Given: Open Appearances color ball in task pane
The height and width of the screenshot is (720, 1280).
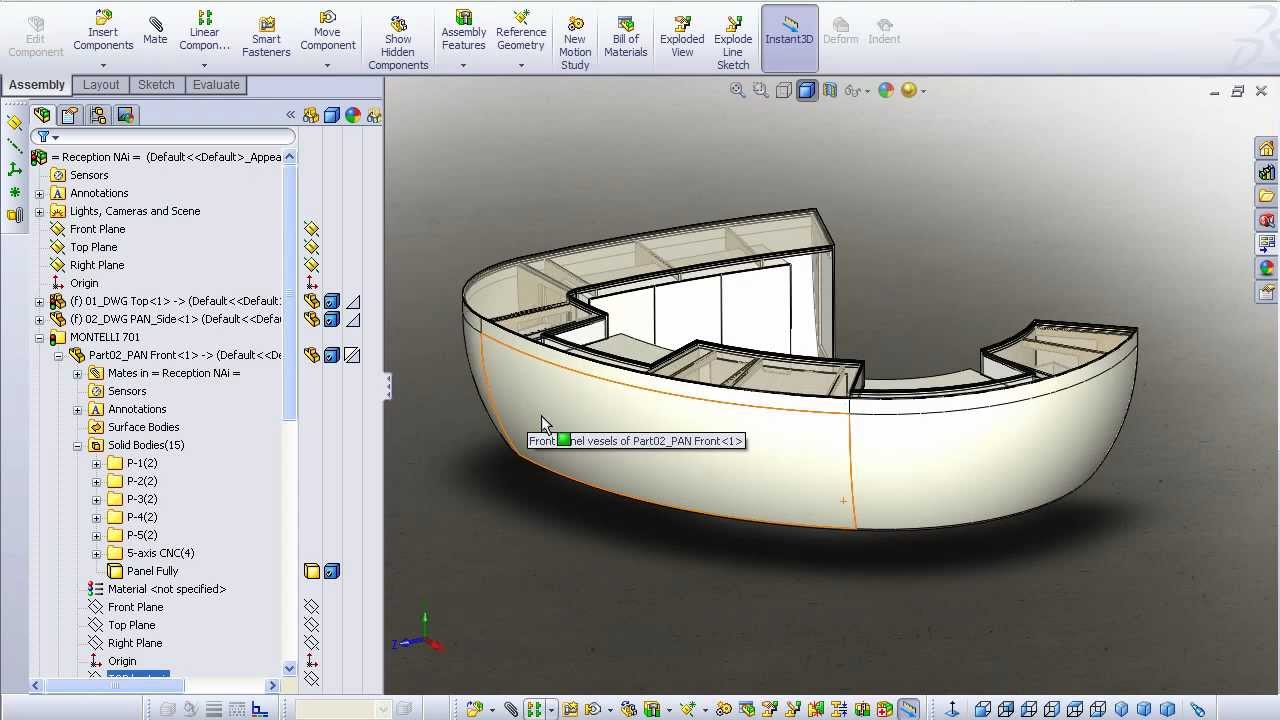Looking at the screenshot, I should [x=1267, y=268].
